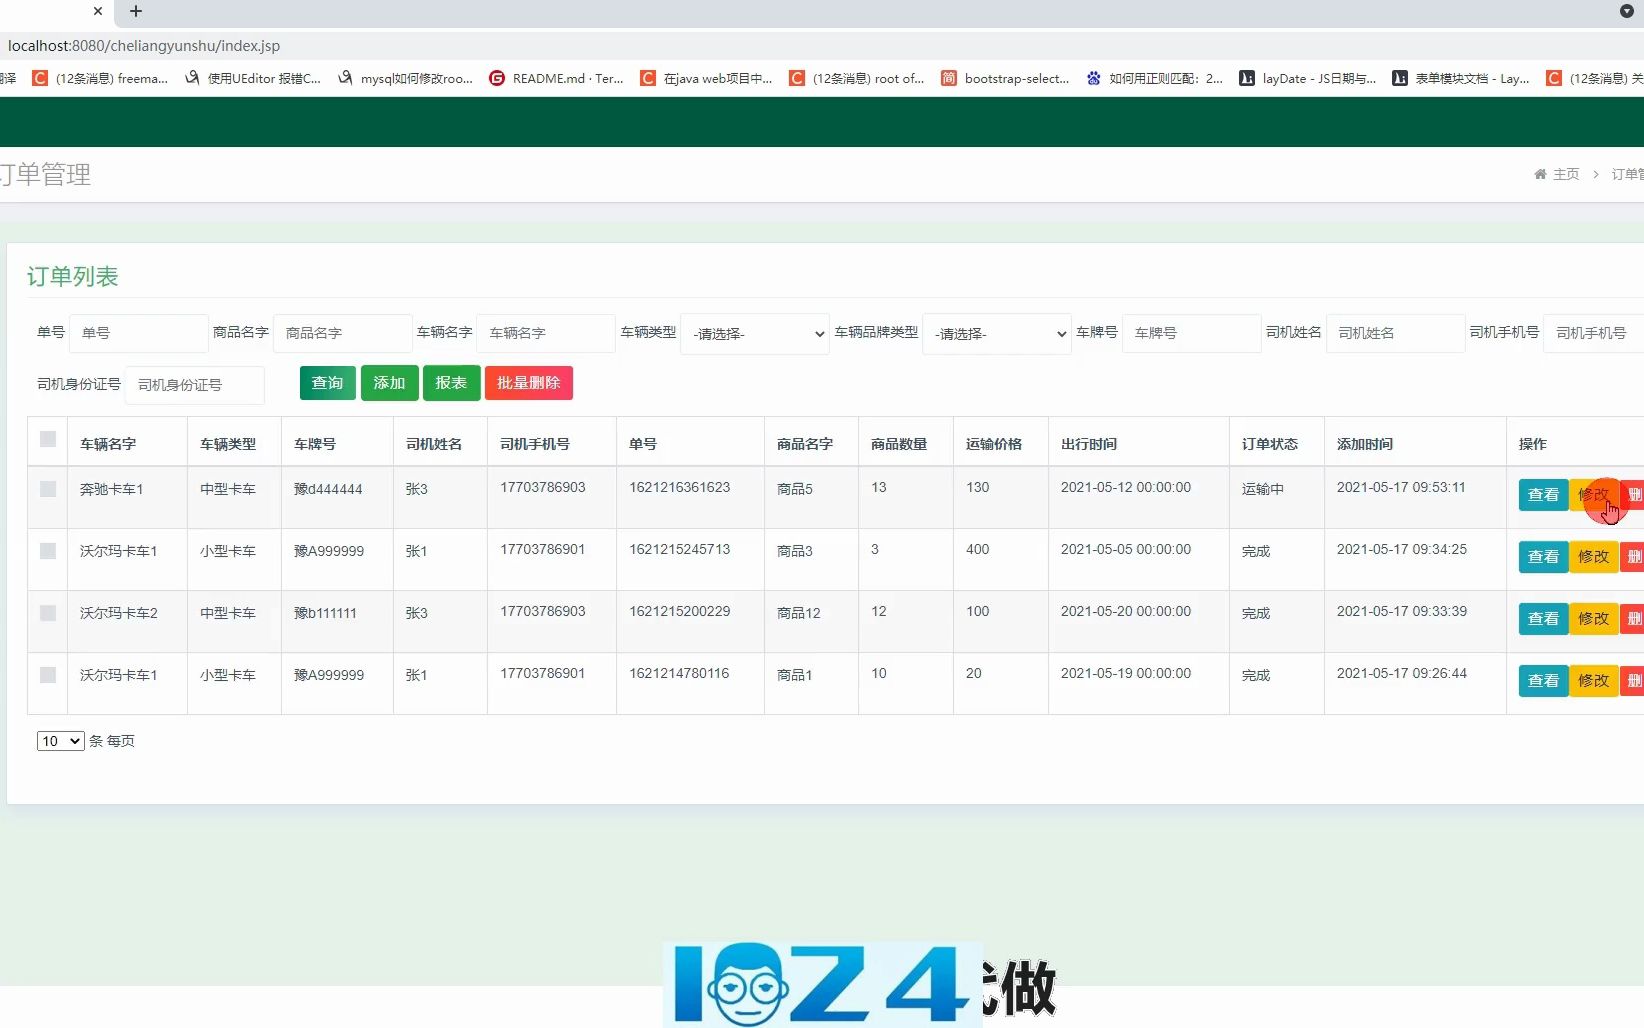Click the Baidu icon beside 使用UEditor bookmark
This screenshot has height=1028, width=1644.
[x=191, y=78]
